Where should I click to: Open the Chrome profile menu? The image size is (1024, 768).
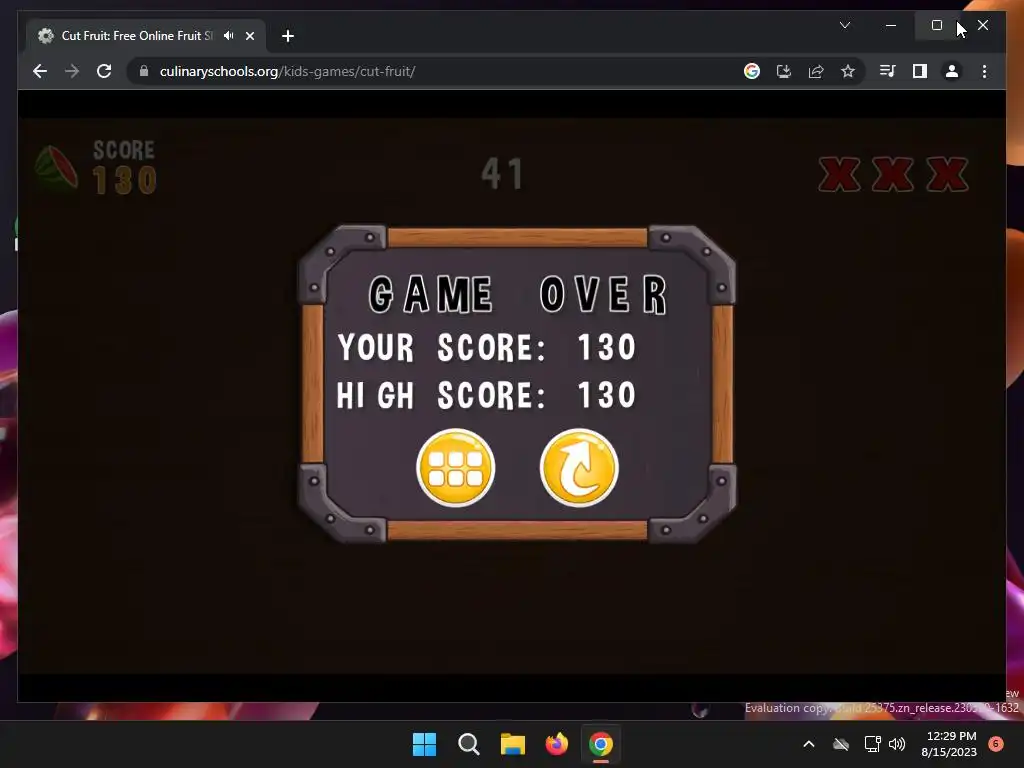[x=952, y=71]
